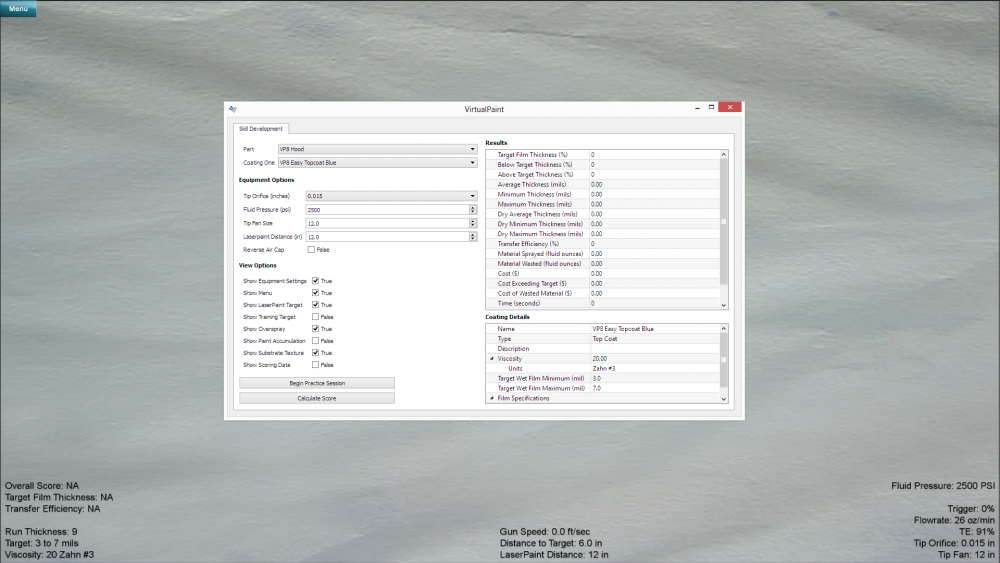Image resolution: width=1000 pixels, height=563 pixels.
Task: Uncheck the Show Overspray checkbox
Action: 315,329
